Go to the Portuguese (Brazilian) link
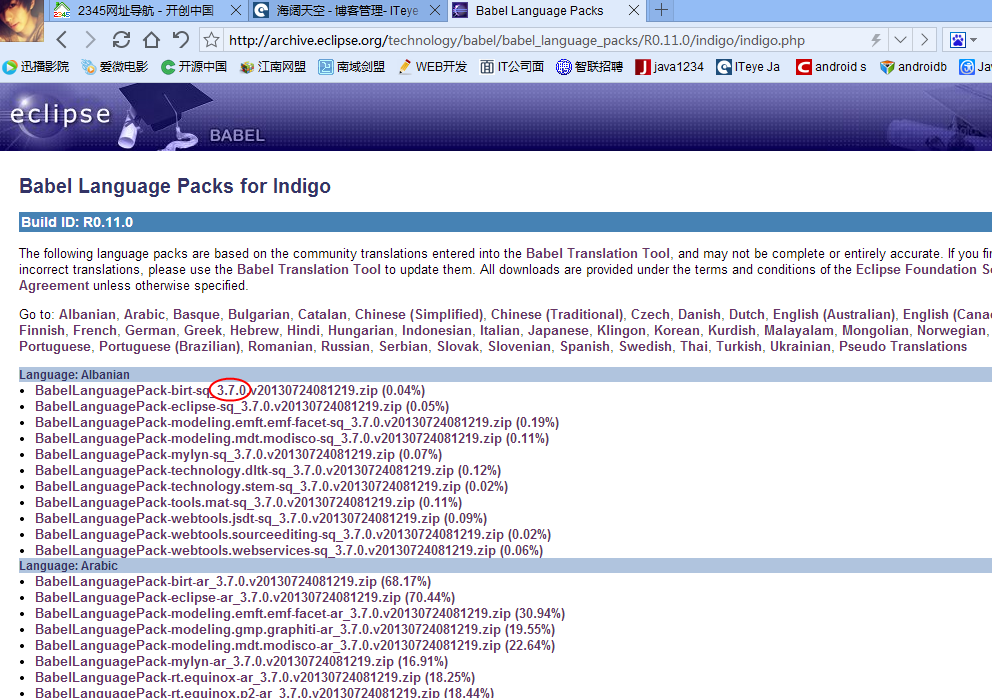Viewport: 992px width, 698px height. point(170,347)
